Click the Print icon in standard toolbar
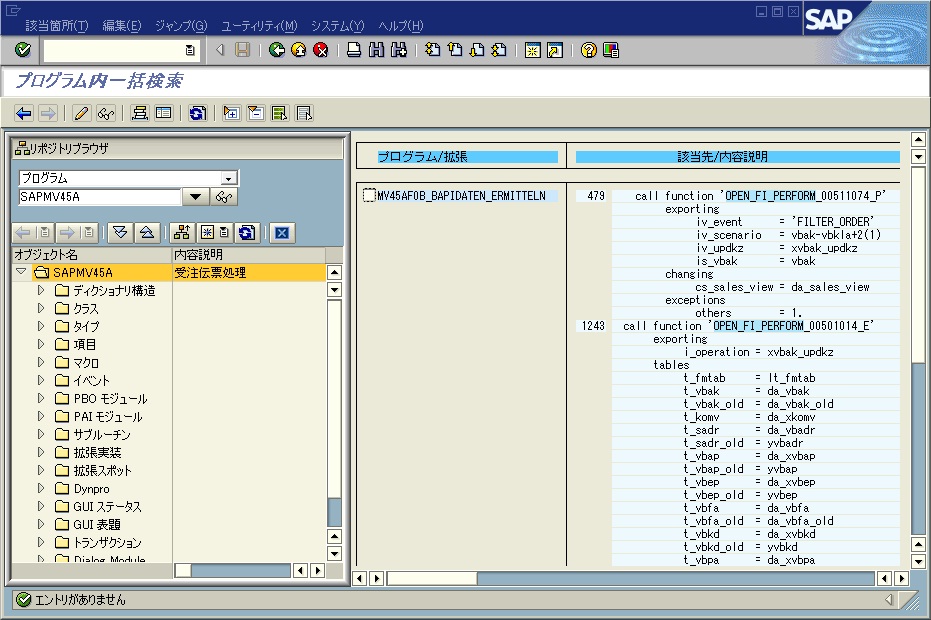The image size is (931, 620). [354, 50]
